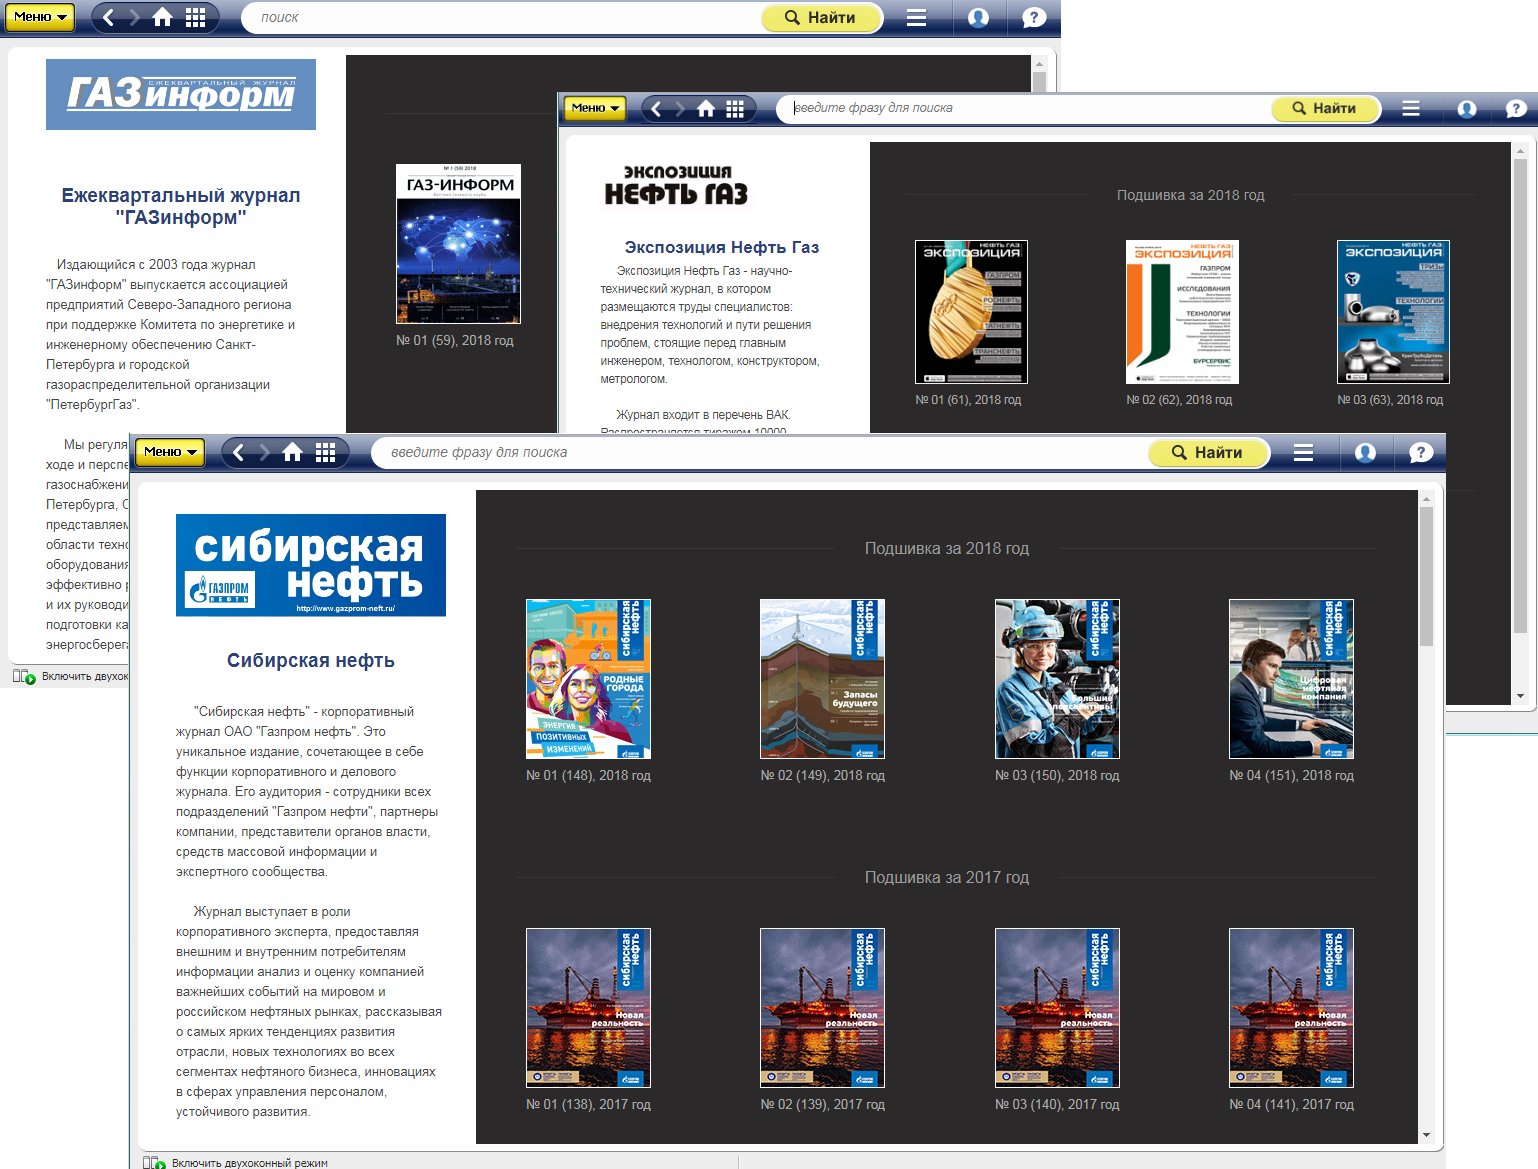Image resolution: width=1538 pixels, height=1169 pixels.
Task: Click scroll-up arrow in Сибирская нефть window
Action: 1427,498
